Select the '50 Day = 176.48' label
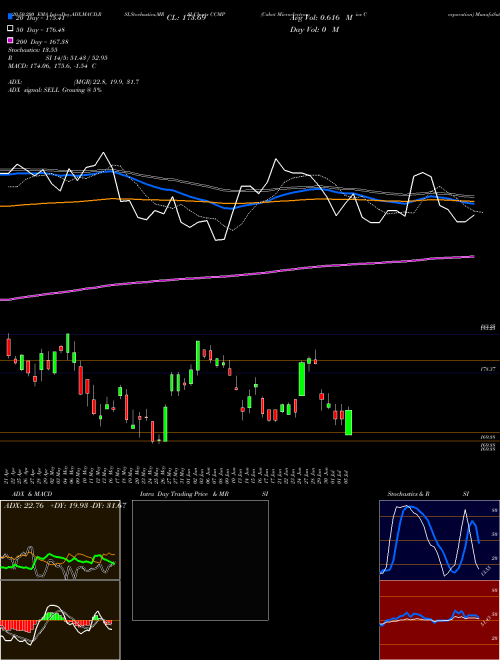 click(x=40, y=29)
